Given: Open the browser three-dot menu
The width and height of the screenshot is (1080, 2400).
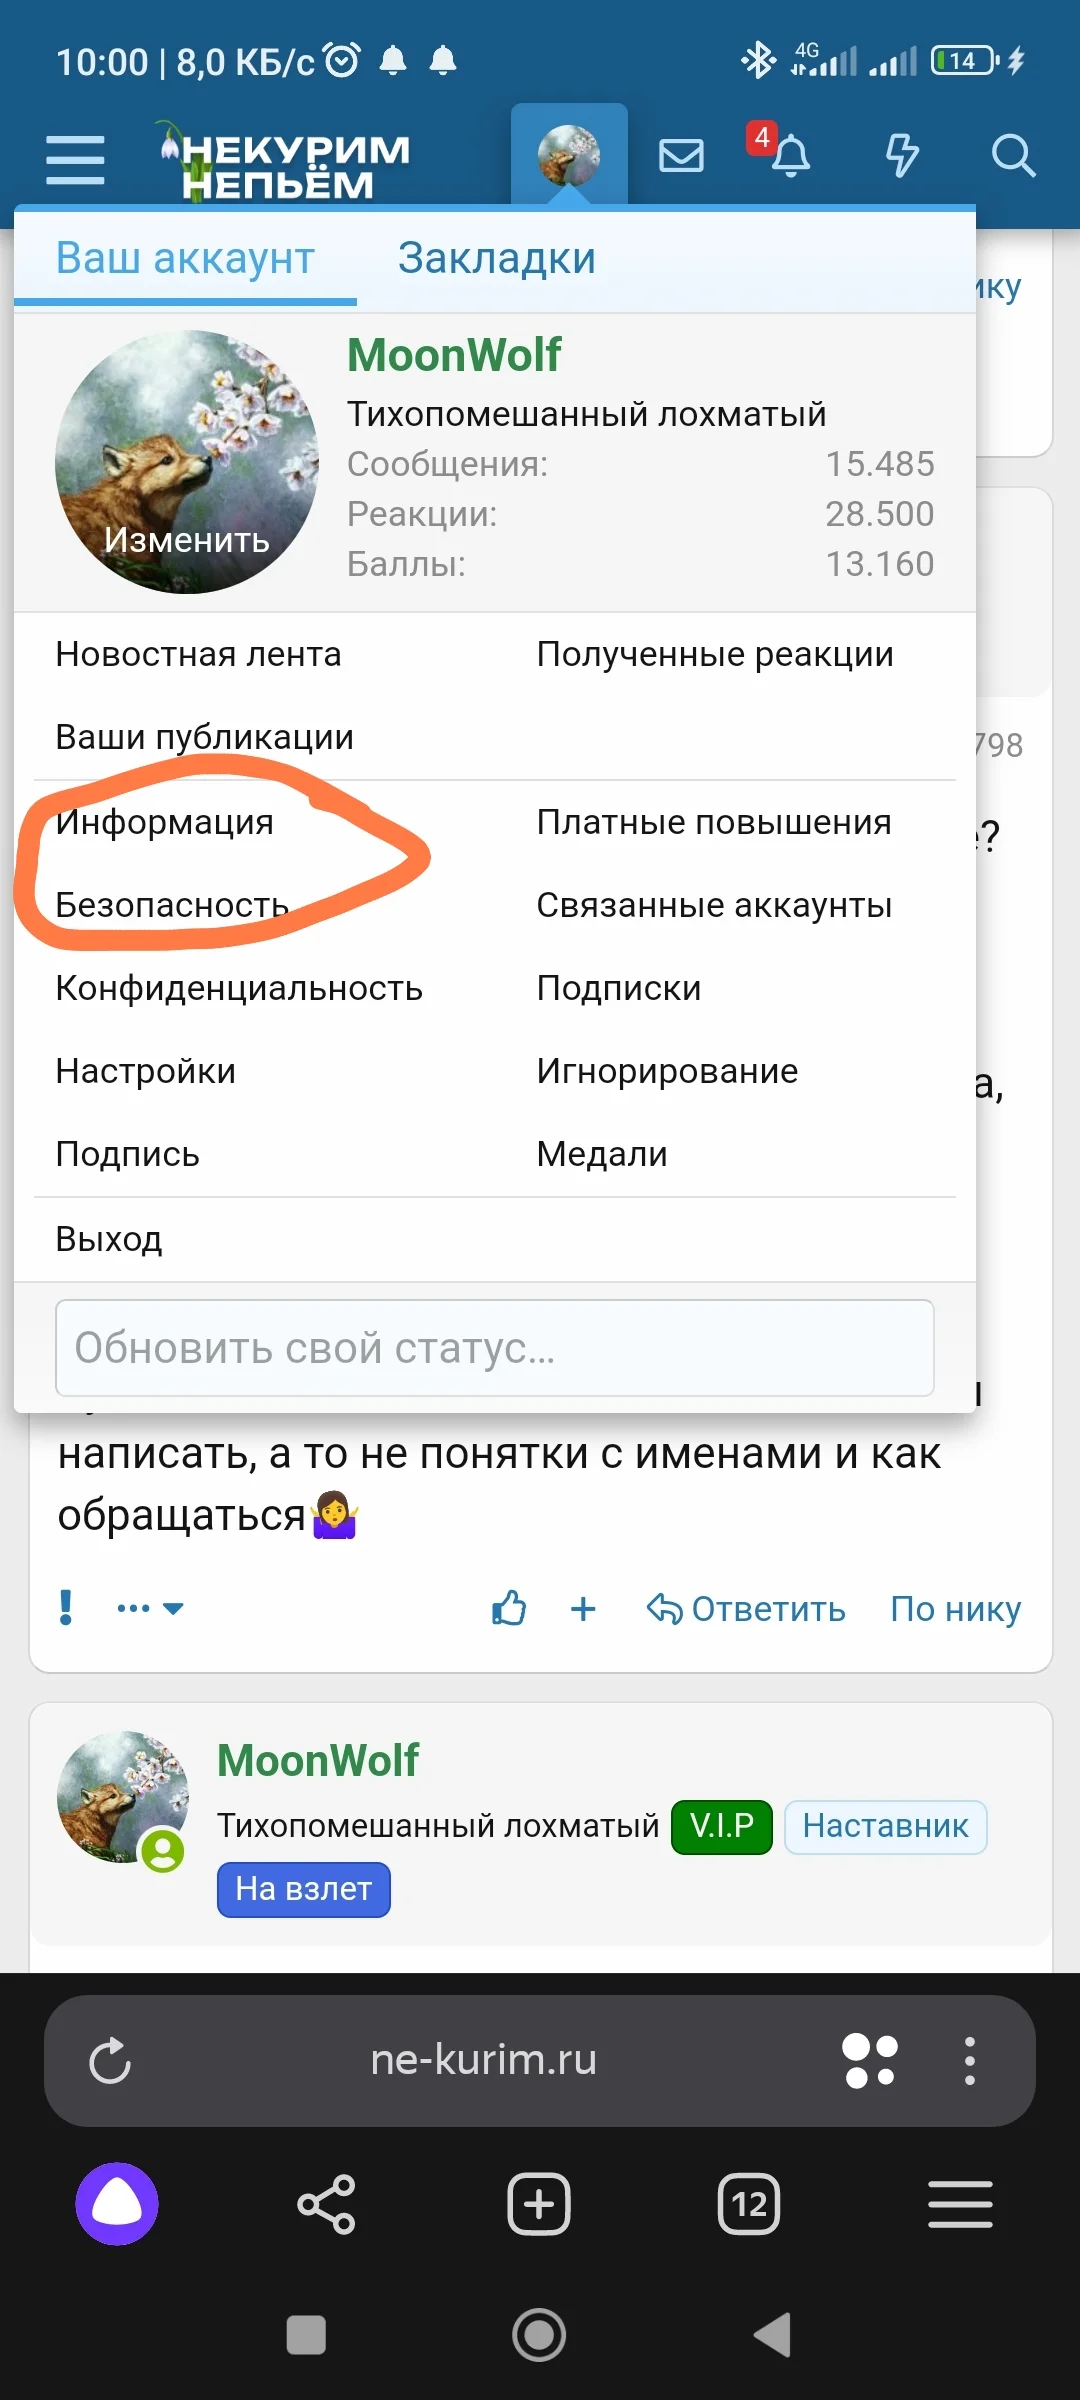Looking at the screenshot, I should [969, 2060].
